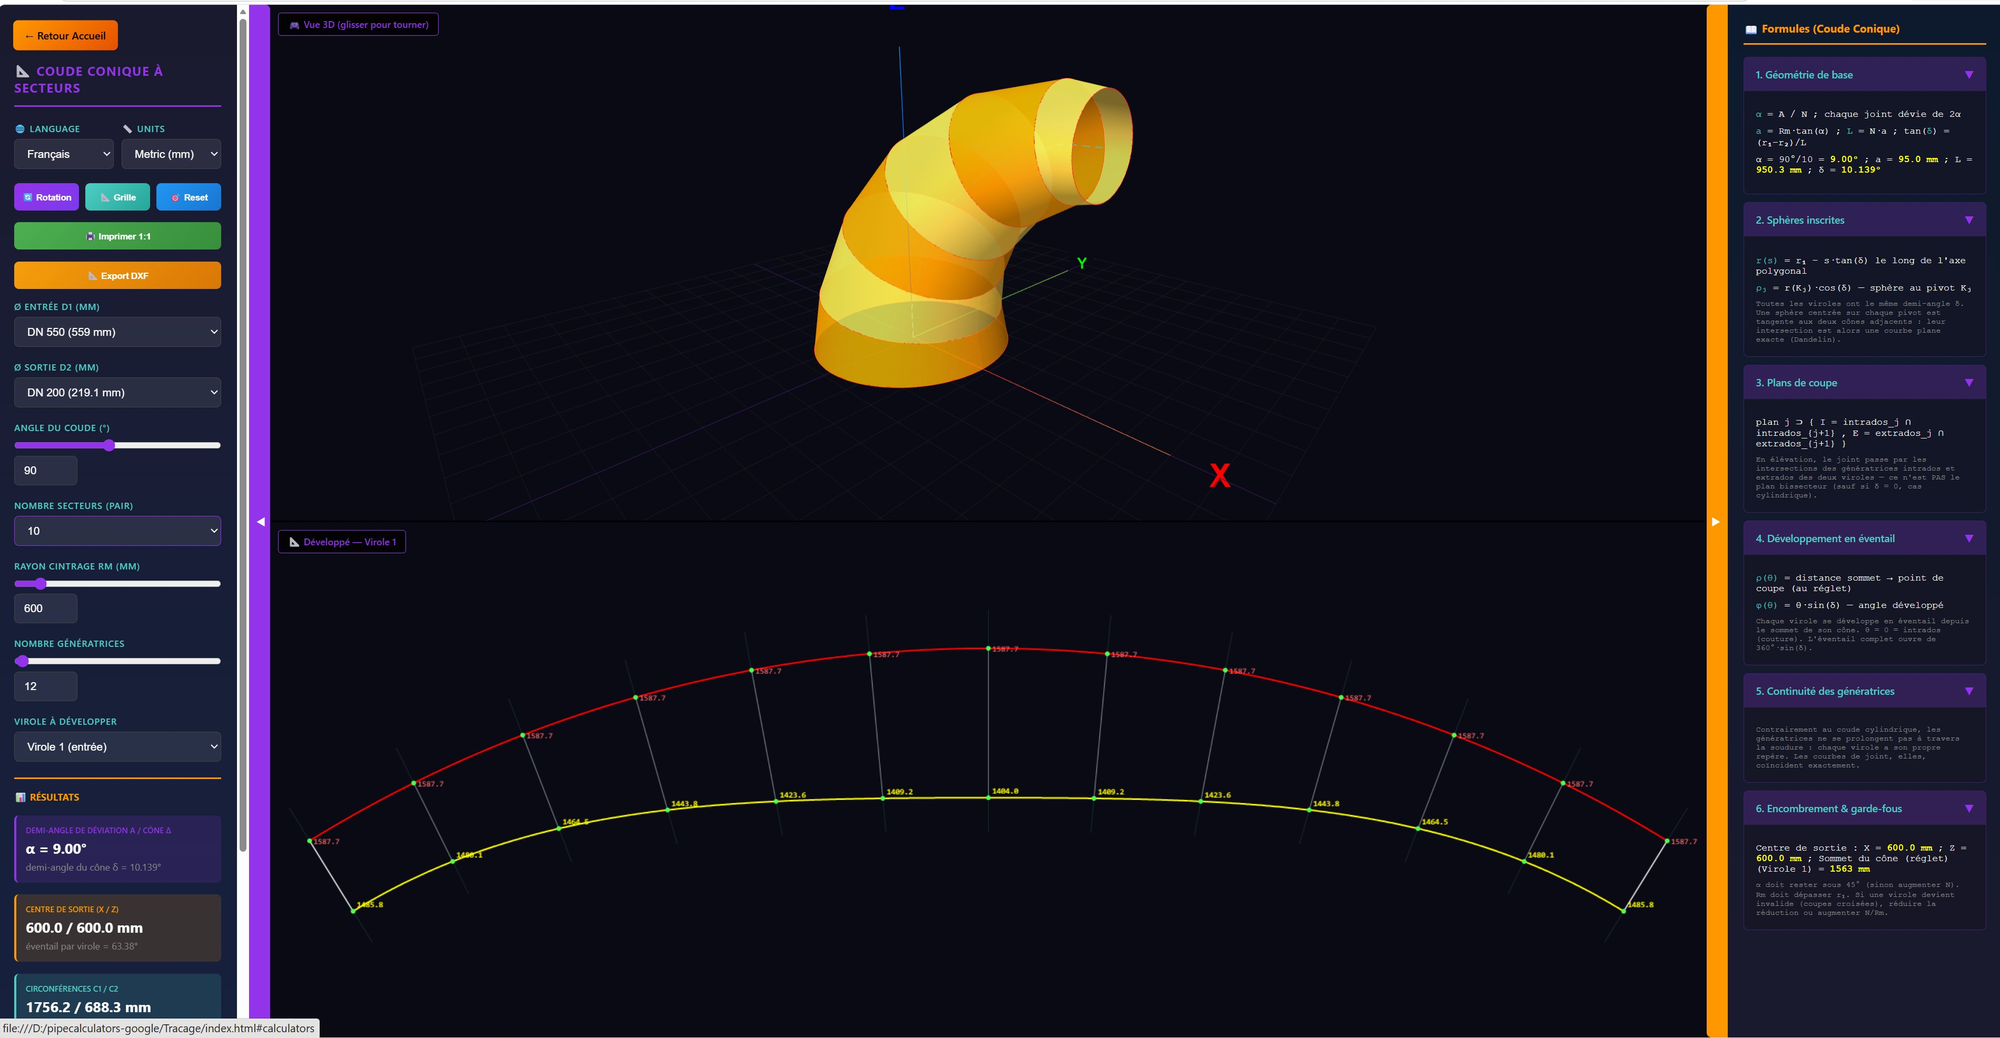The image size is (2000, 1038).
Task: Collapse section 5. Continuité des génératrices
Action: click(1864, 691)
